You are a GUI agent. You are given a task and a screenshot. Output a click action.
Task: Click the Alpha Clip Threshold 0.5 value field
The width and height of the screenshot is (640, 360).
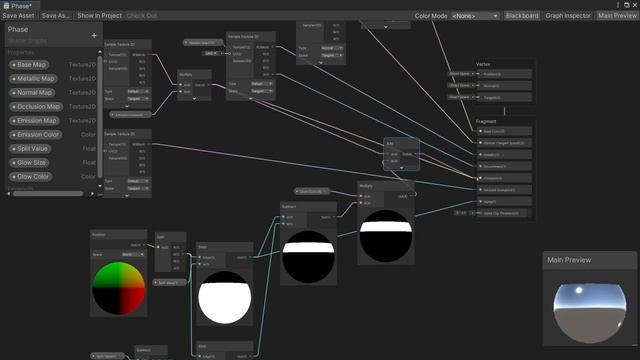464,213
